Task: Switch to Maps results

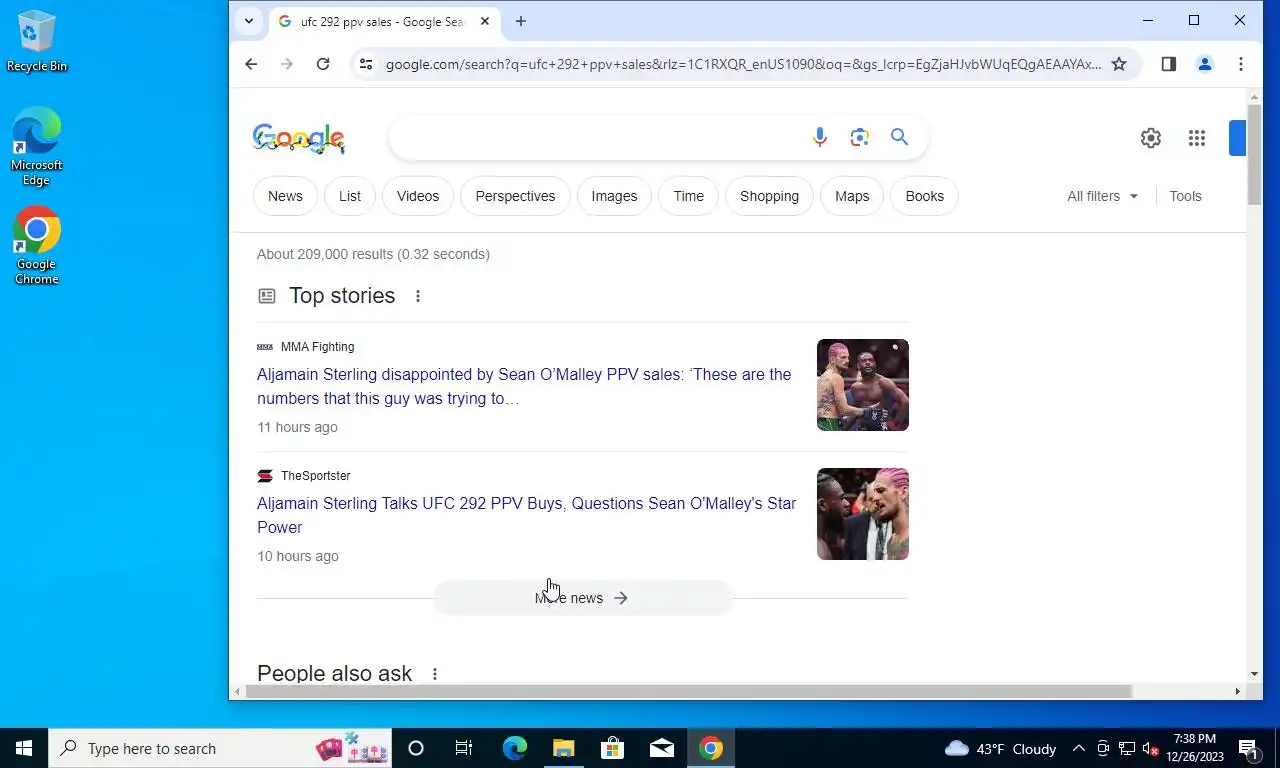Action: (852, 196)
